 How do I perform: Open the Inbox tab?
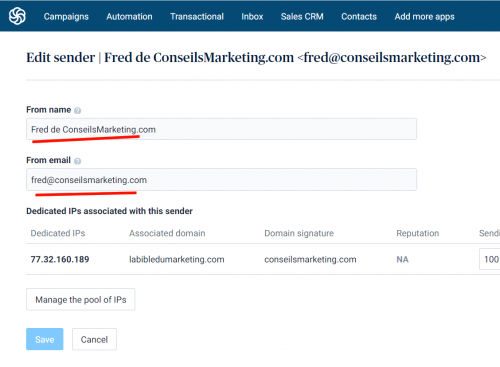tap(252, 17)
